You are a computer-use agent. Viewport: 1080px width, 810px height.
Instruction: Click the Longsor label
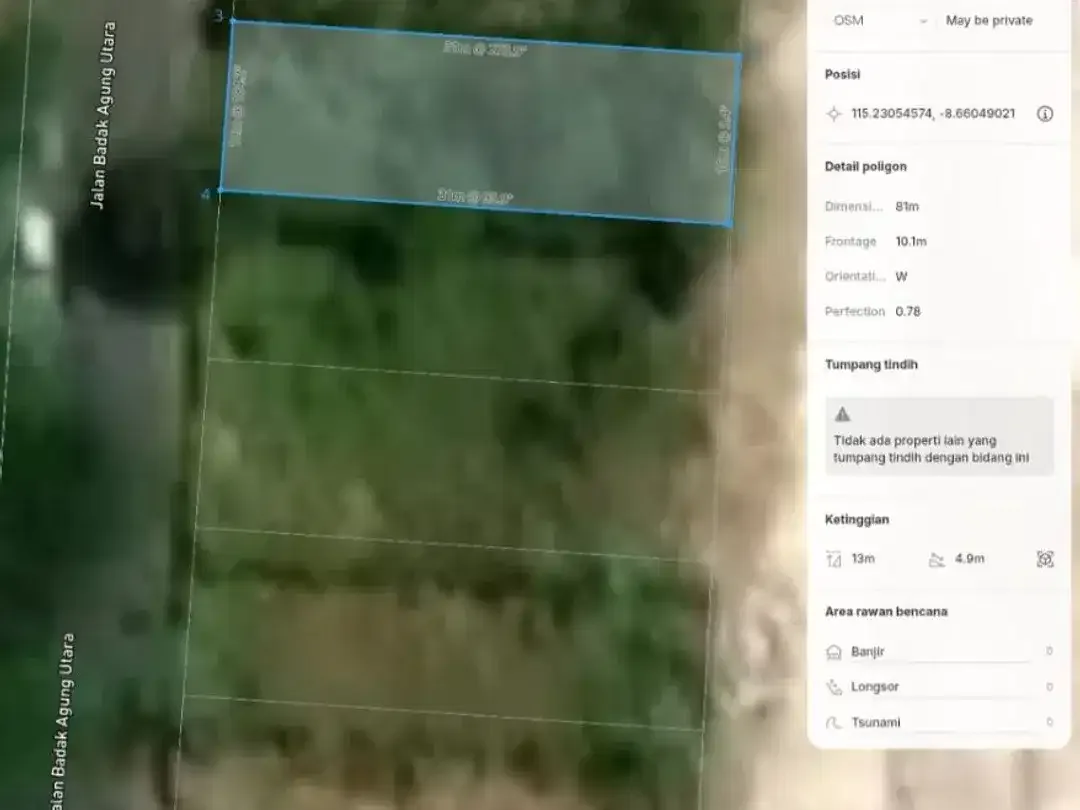pyautogui.click(x=875, y=687)
